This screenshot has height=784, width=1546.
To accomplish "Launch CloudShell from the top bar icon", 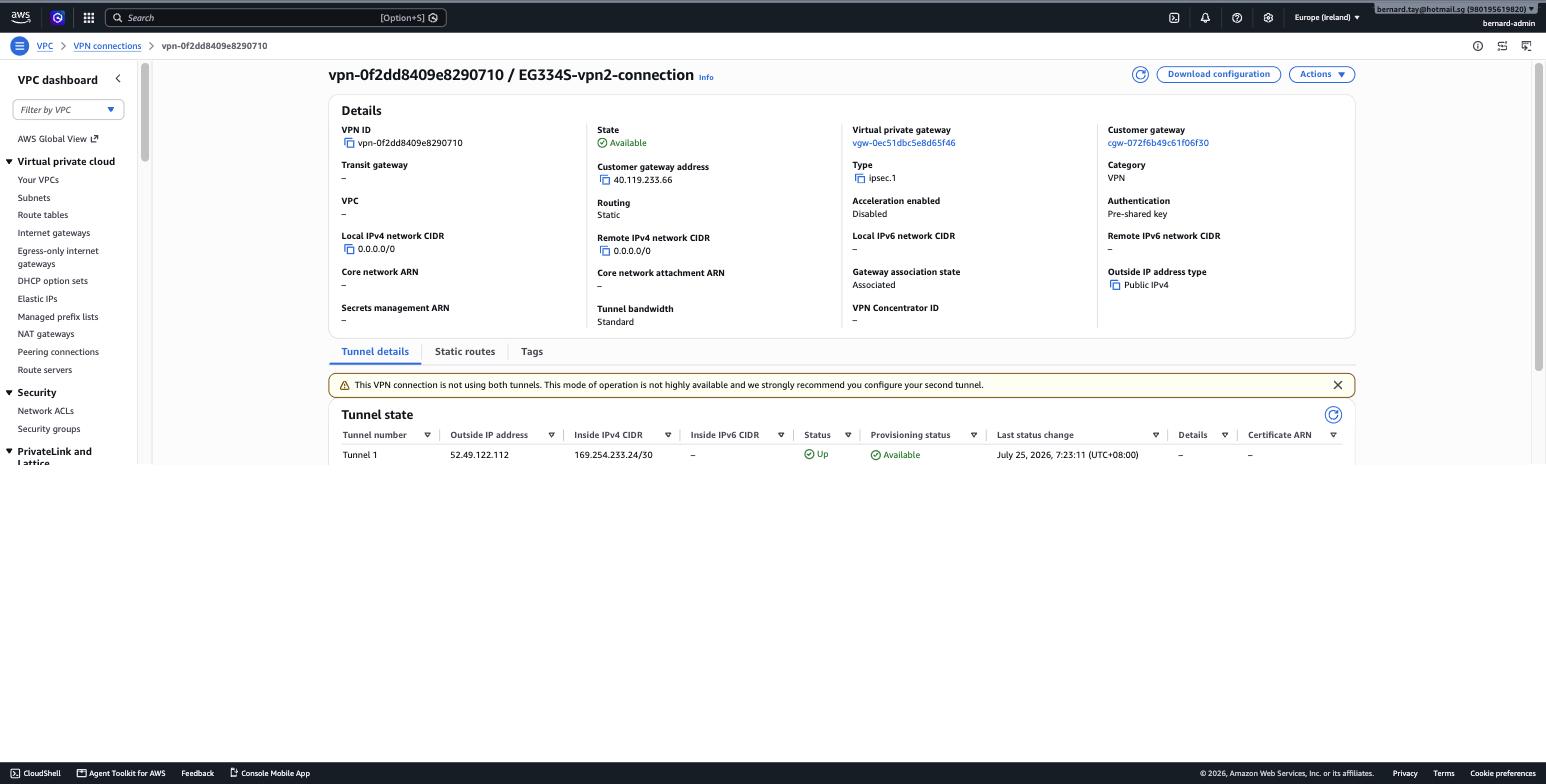I will (1174, 18).
